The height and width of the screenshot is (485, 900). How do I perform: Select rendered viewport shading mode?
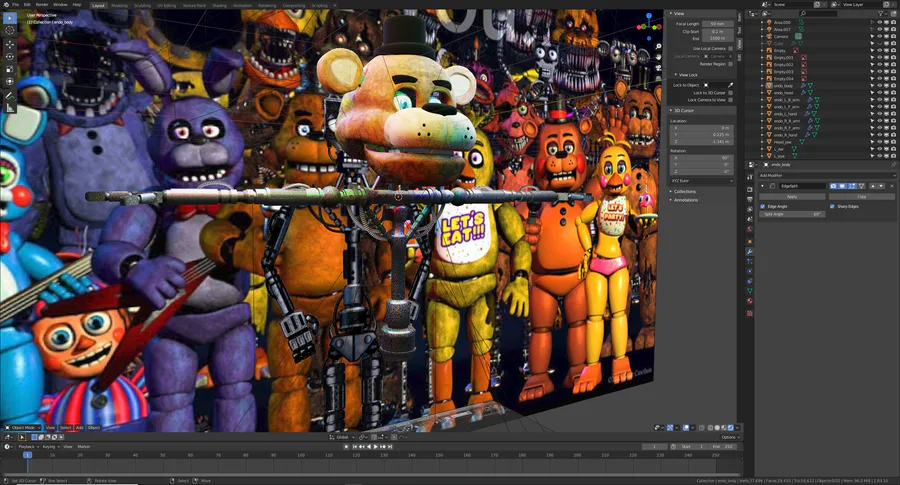731,428
